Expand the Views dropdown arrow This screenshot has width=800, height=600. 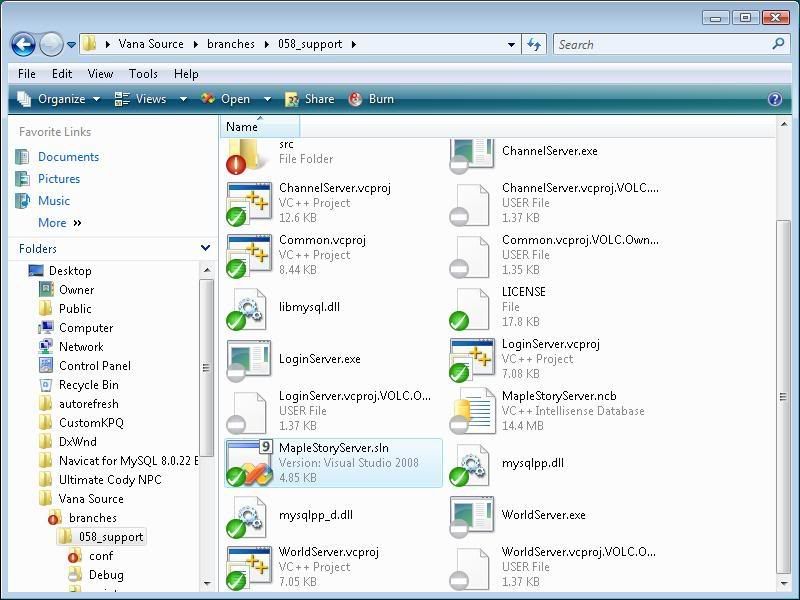[x=183, y=99]
